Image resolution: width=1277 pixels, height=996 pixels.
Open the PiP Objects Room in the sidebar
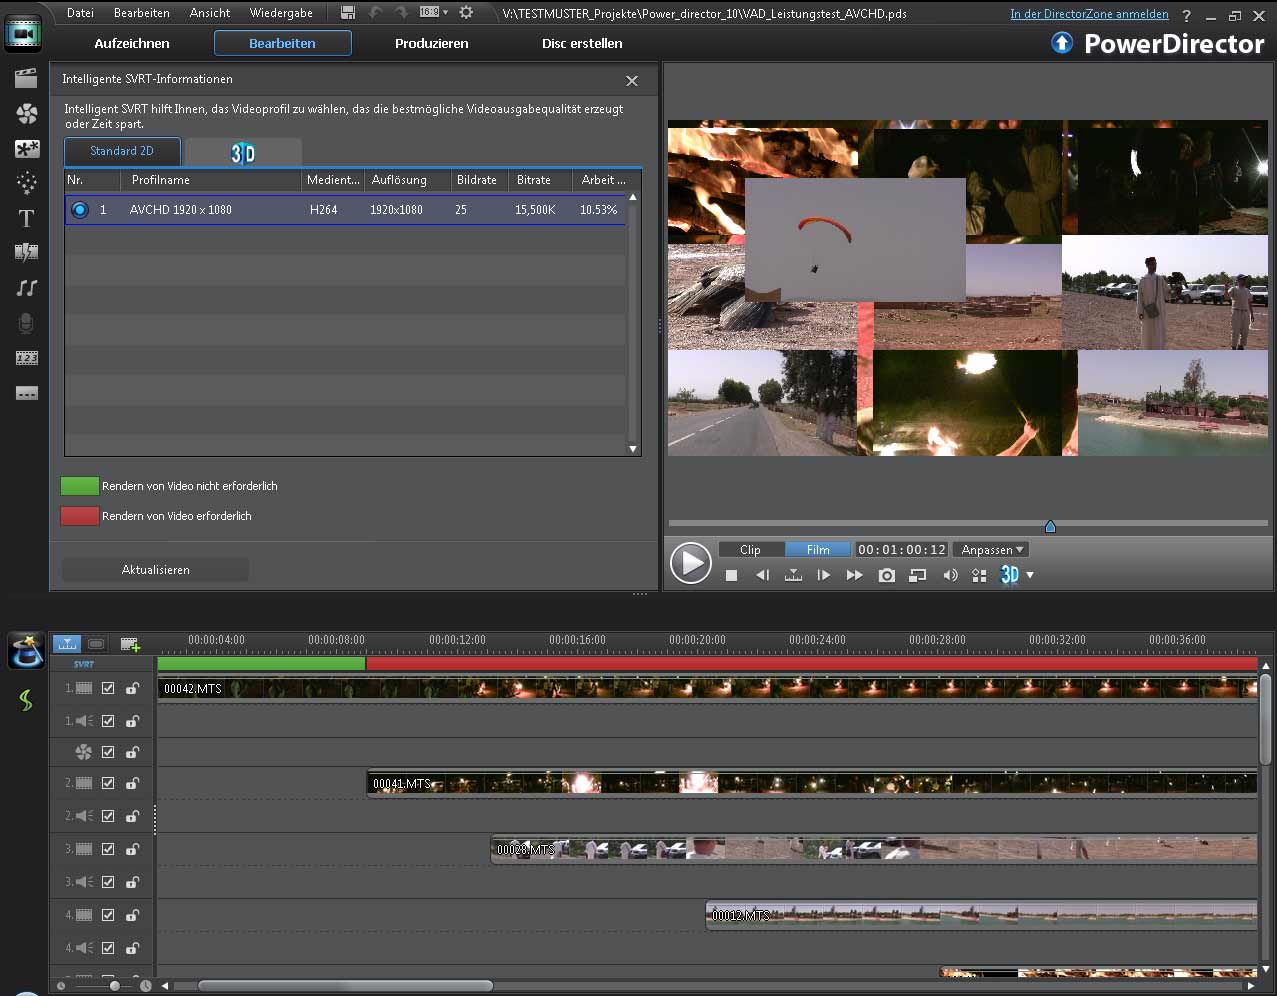tap(27, 149)
